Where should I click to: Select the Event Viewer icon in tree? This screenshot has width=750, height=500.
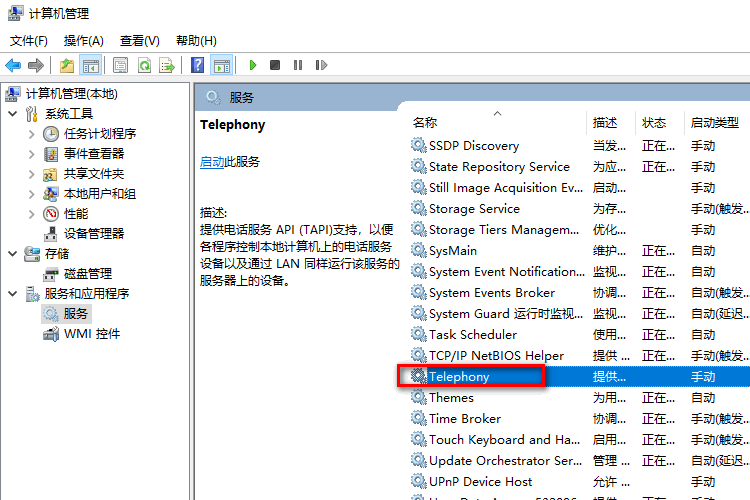[x=51, y=154]
